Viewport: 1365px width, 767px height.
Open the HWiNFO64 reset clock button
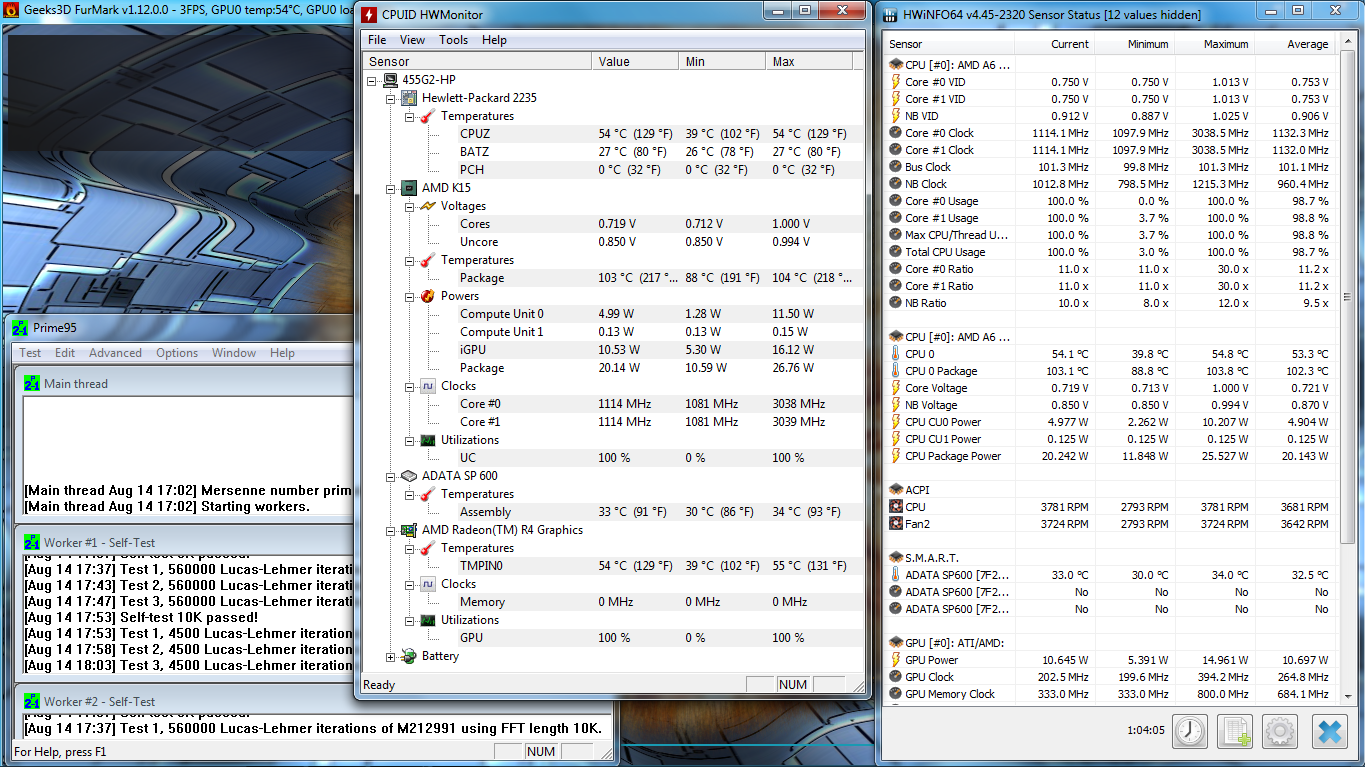pos(1190,731)
